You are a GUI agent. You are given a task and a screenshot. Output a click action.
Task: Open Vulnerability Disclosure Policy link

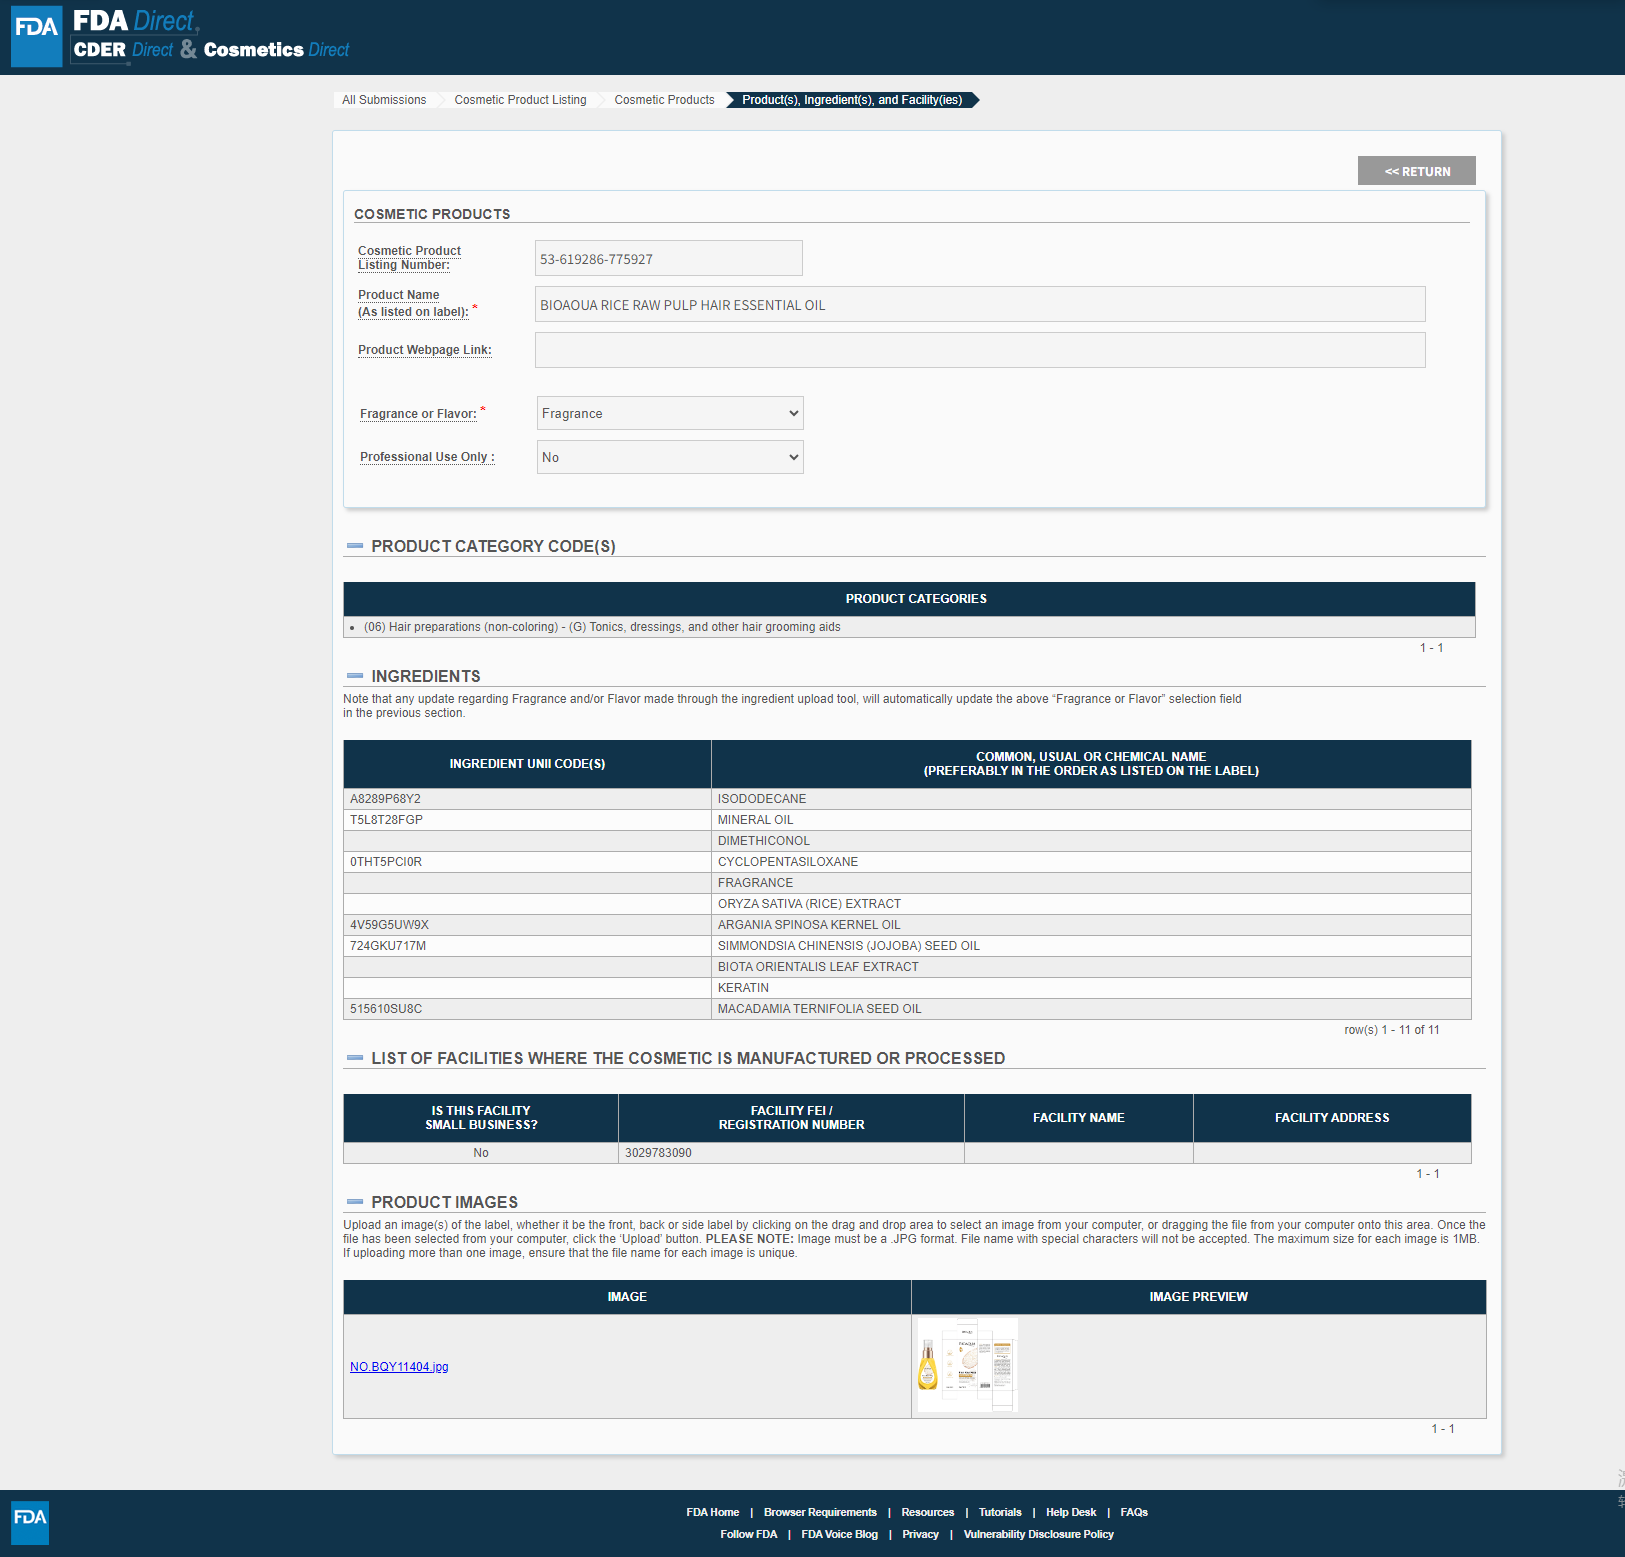[1038, 1534]
